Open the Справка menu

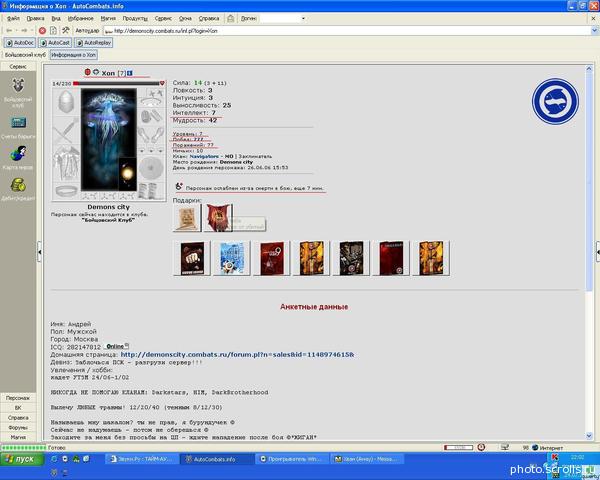(x=209, y=18)
